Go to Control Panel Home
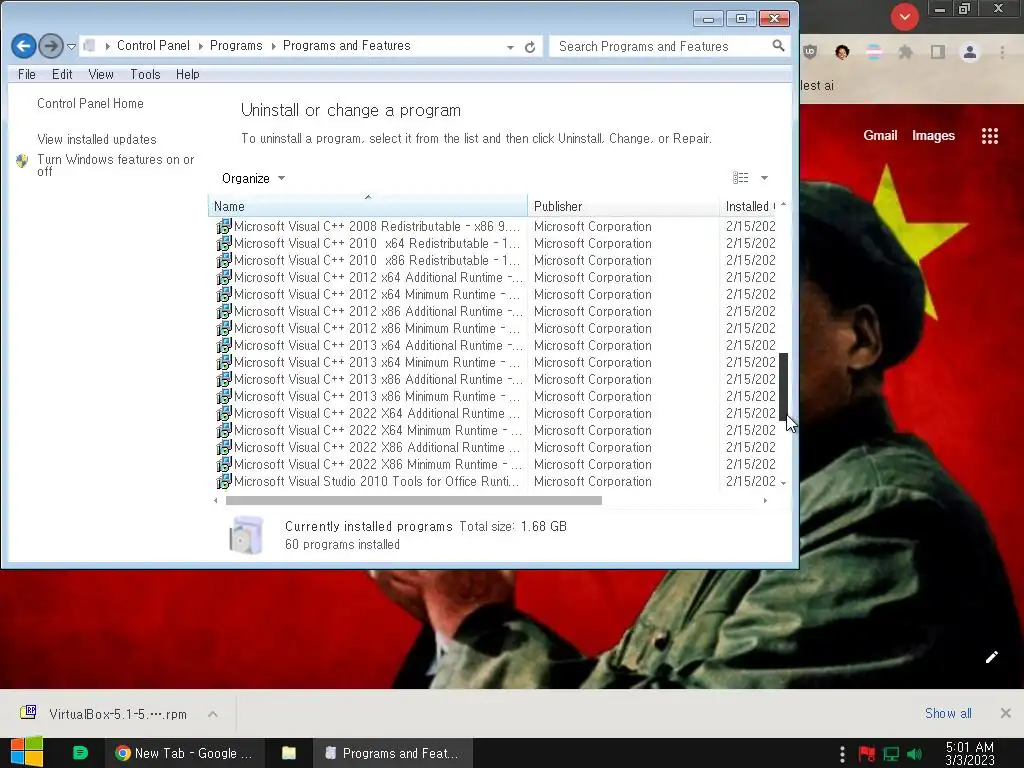 90,103
